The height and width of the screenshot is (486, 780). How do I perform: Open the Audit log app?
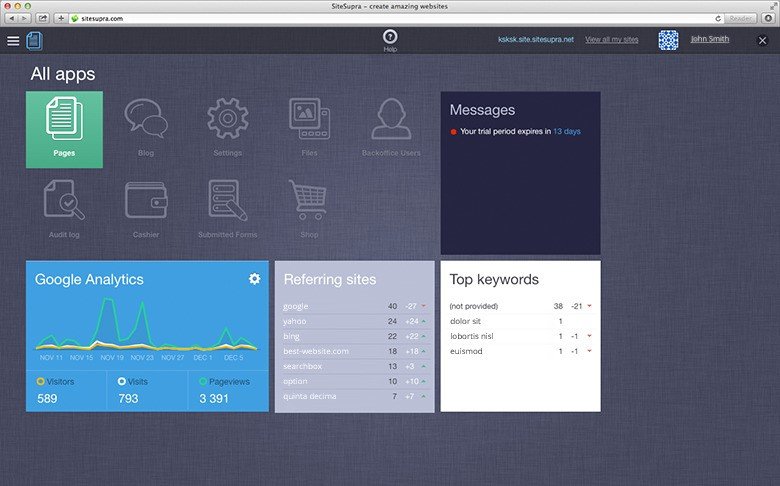click(x=64, y=209)
